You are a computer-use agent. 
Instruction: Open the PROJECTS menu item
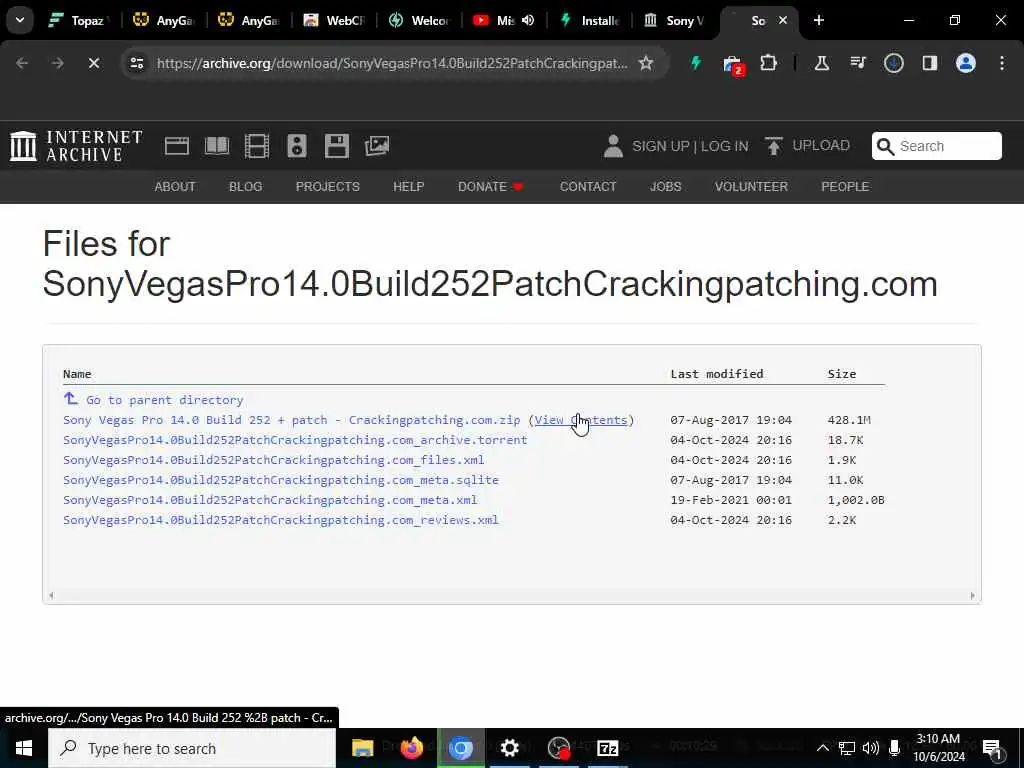click(x=328, y=187)
